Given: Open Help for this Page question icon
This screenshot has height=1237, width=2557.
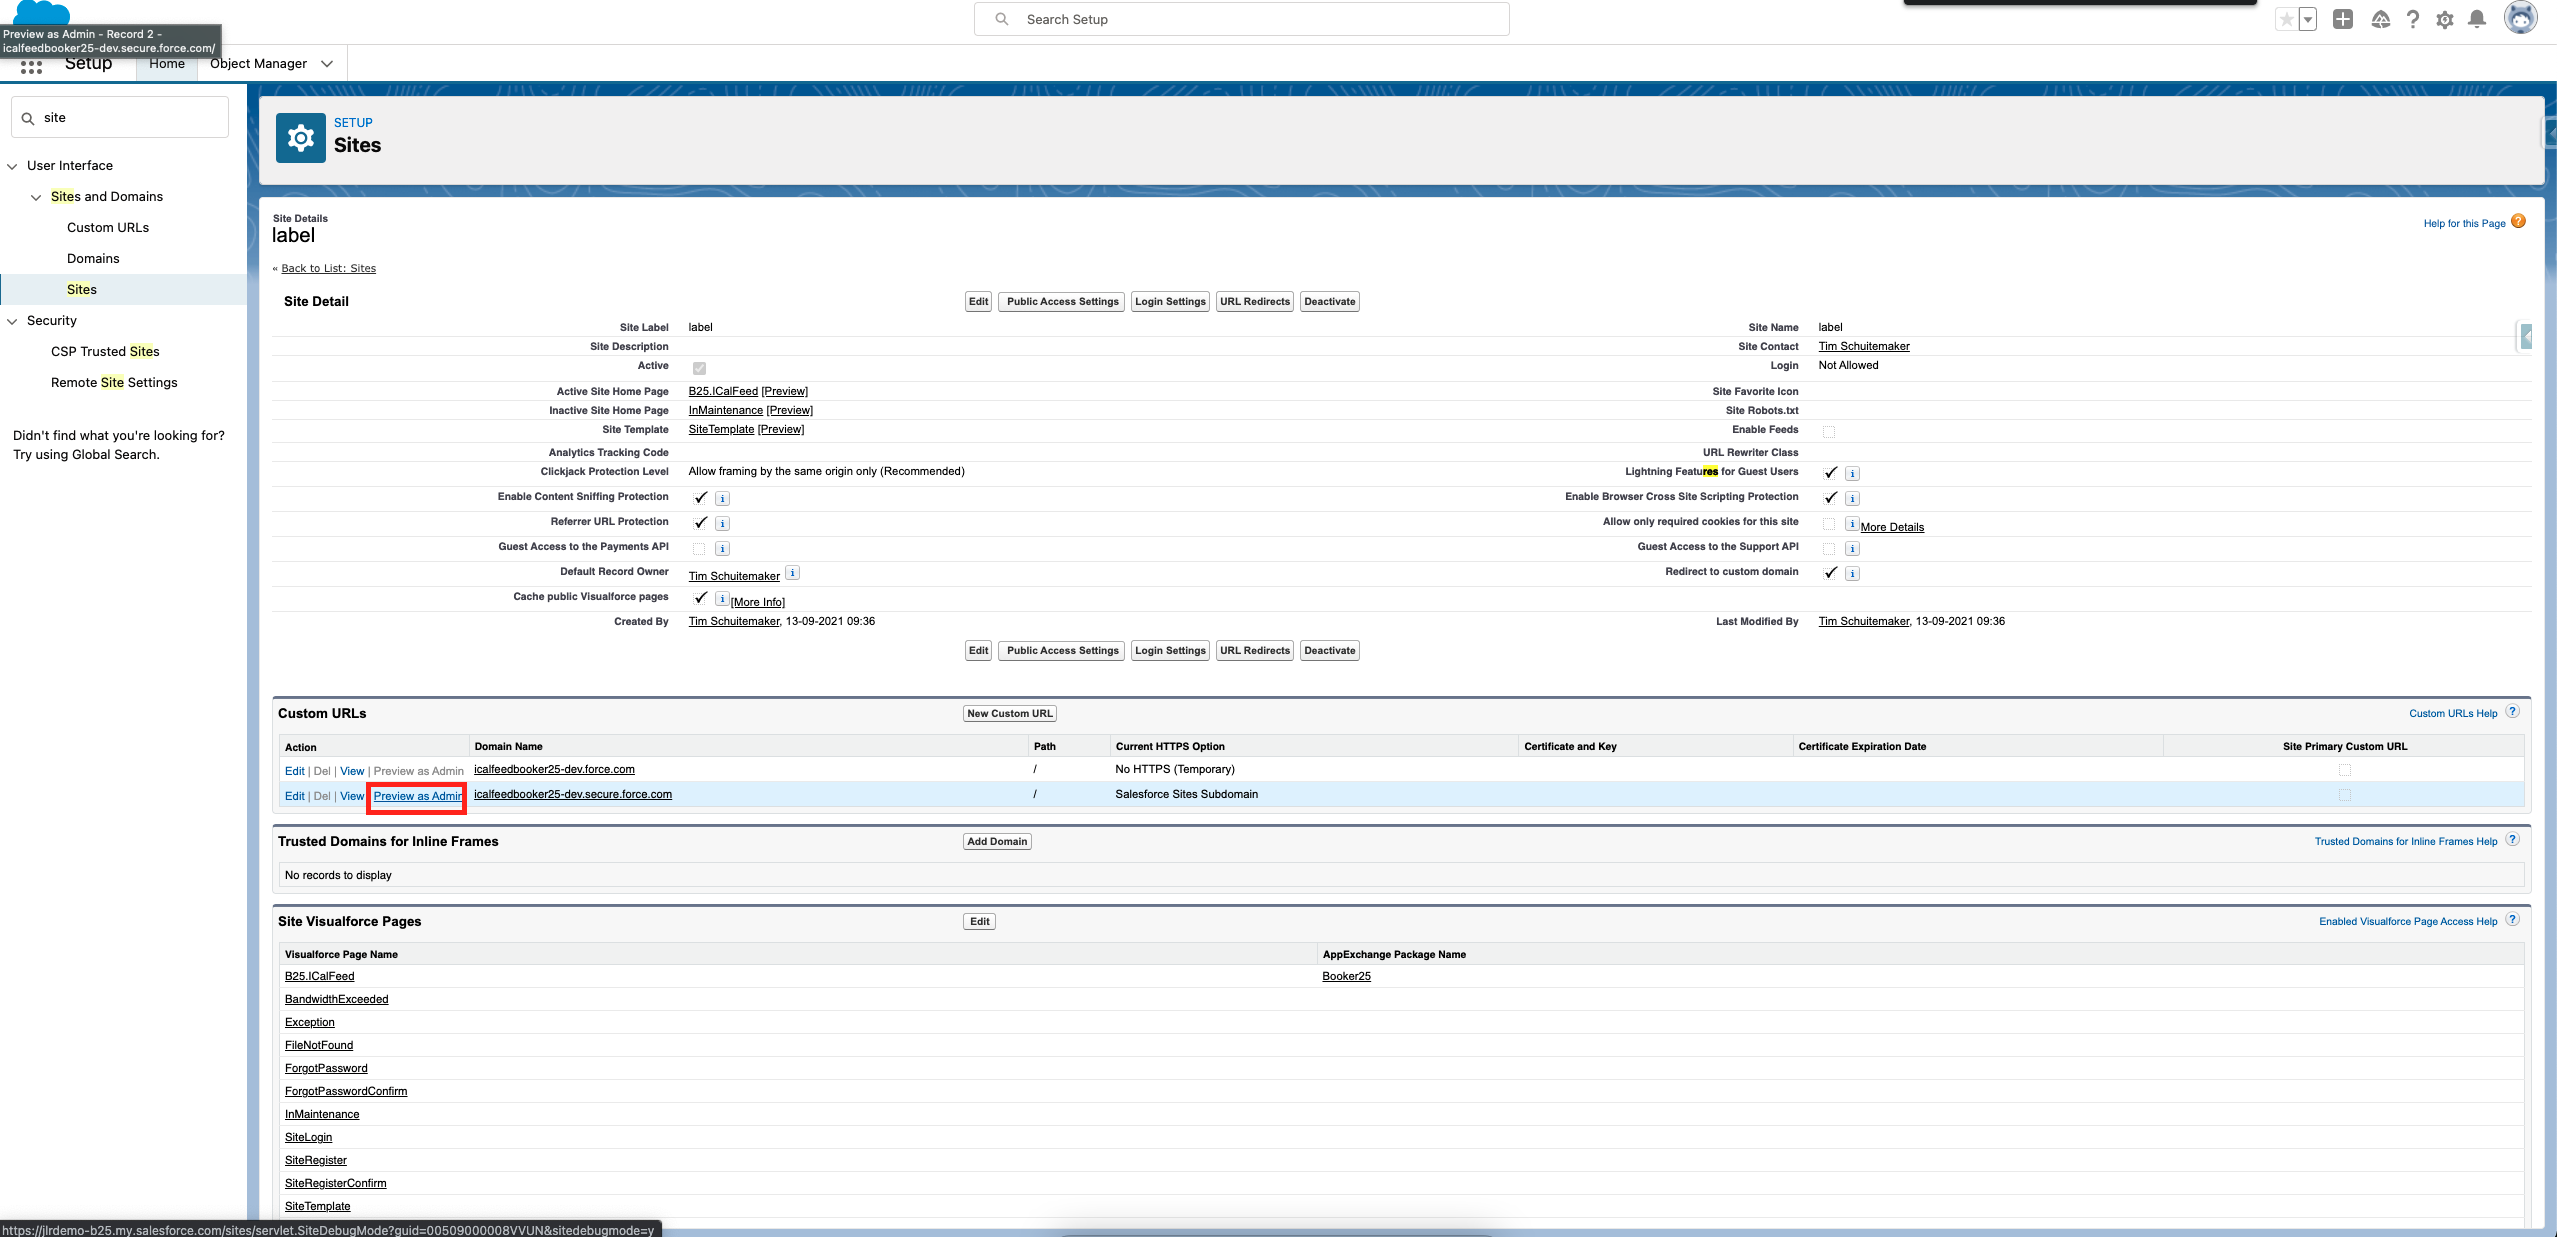Looking at the screenshot, I should pos(2519,221).
